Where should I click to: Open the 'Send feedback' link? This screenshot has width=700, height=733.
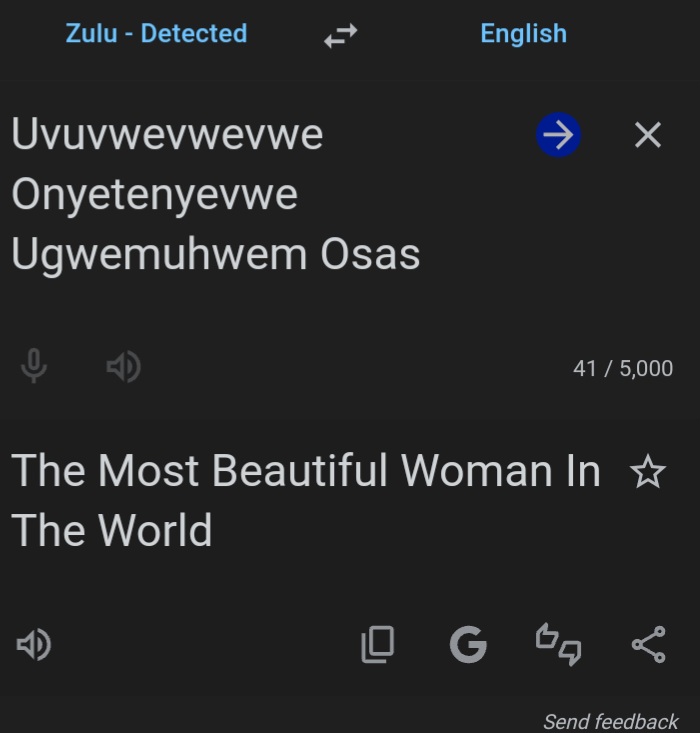click(610, 721)
